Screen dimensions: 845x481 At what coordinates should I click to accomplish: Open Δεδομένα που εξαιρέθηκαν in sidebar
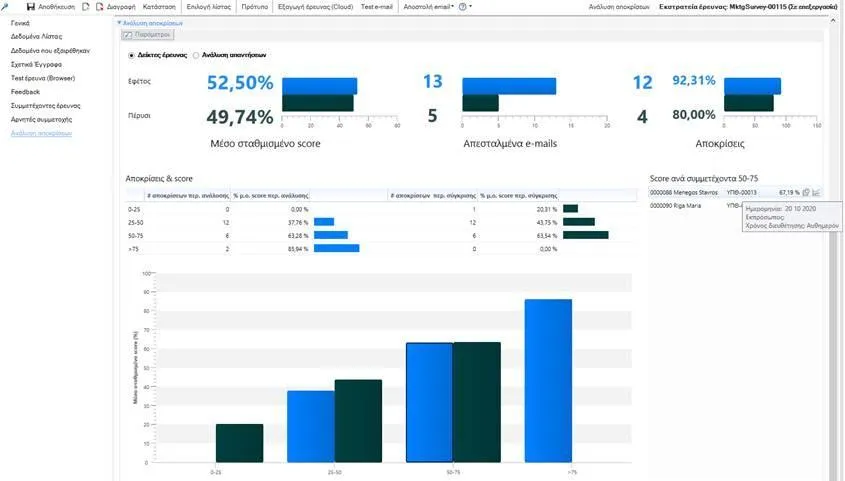50,51
